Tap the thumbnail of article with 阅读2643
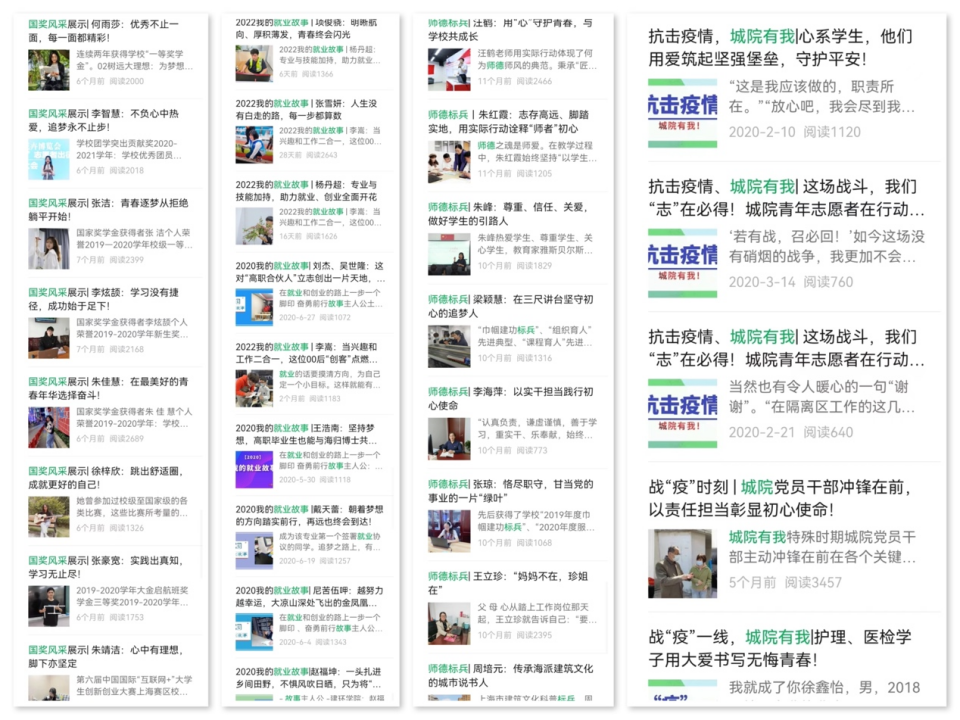960x720 pixels. coord(254,145)
